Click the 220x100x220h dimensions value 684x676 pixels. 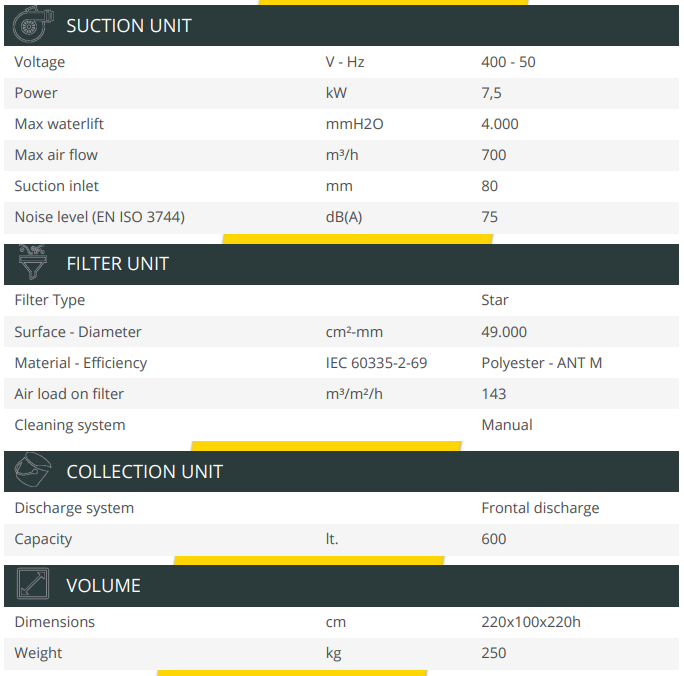point(531,622)
